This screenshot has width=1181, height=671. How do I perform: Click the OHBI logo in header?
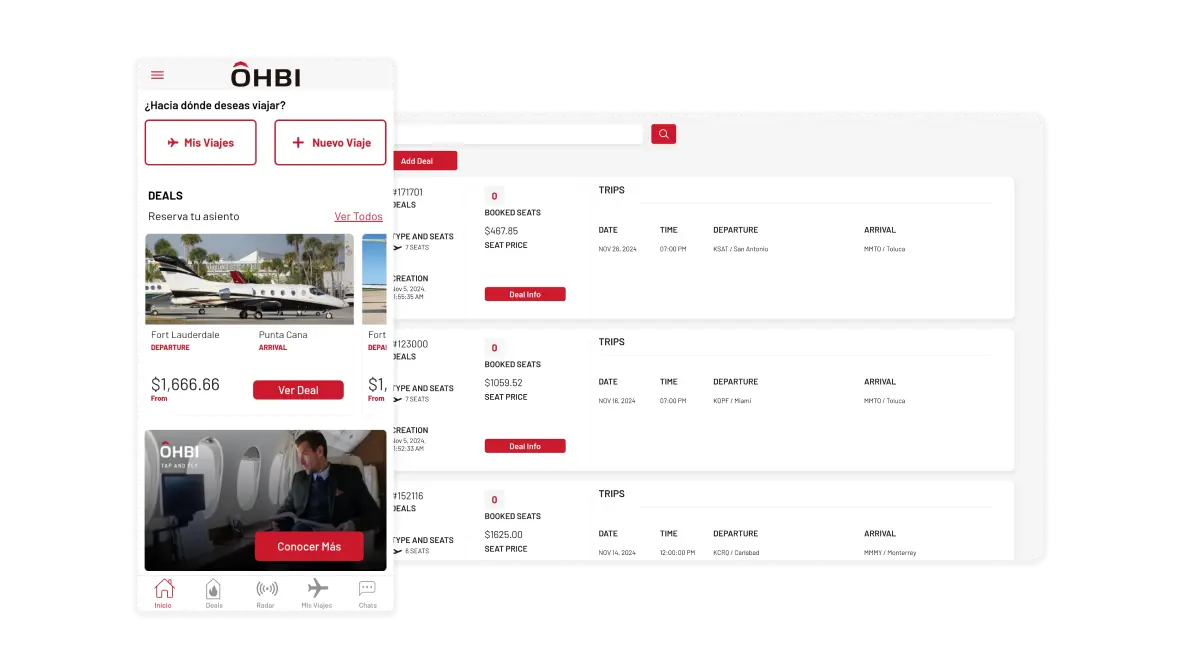[265, 75]
